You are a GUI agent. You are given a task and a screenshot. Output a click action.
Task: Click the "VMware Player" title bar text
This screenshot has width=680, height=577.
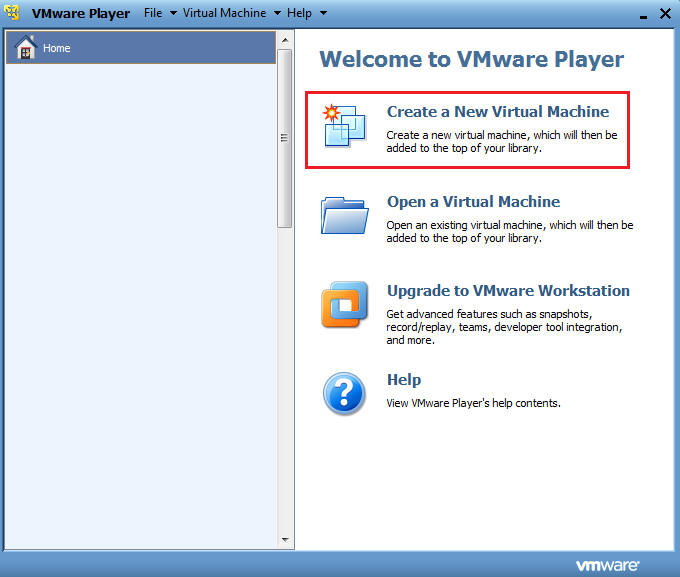(81, 13)
